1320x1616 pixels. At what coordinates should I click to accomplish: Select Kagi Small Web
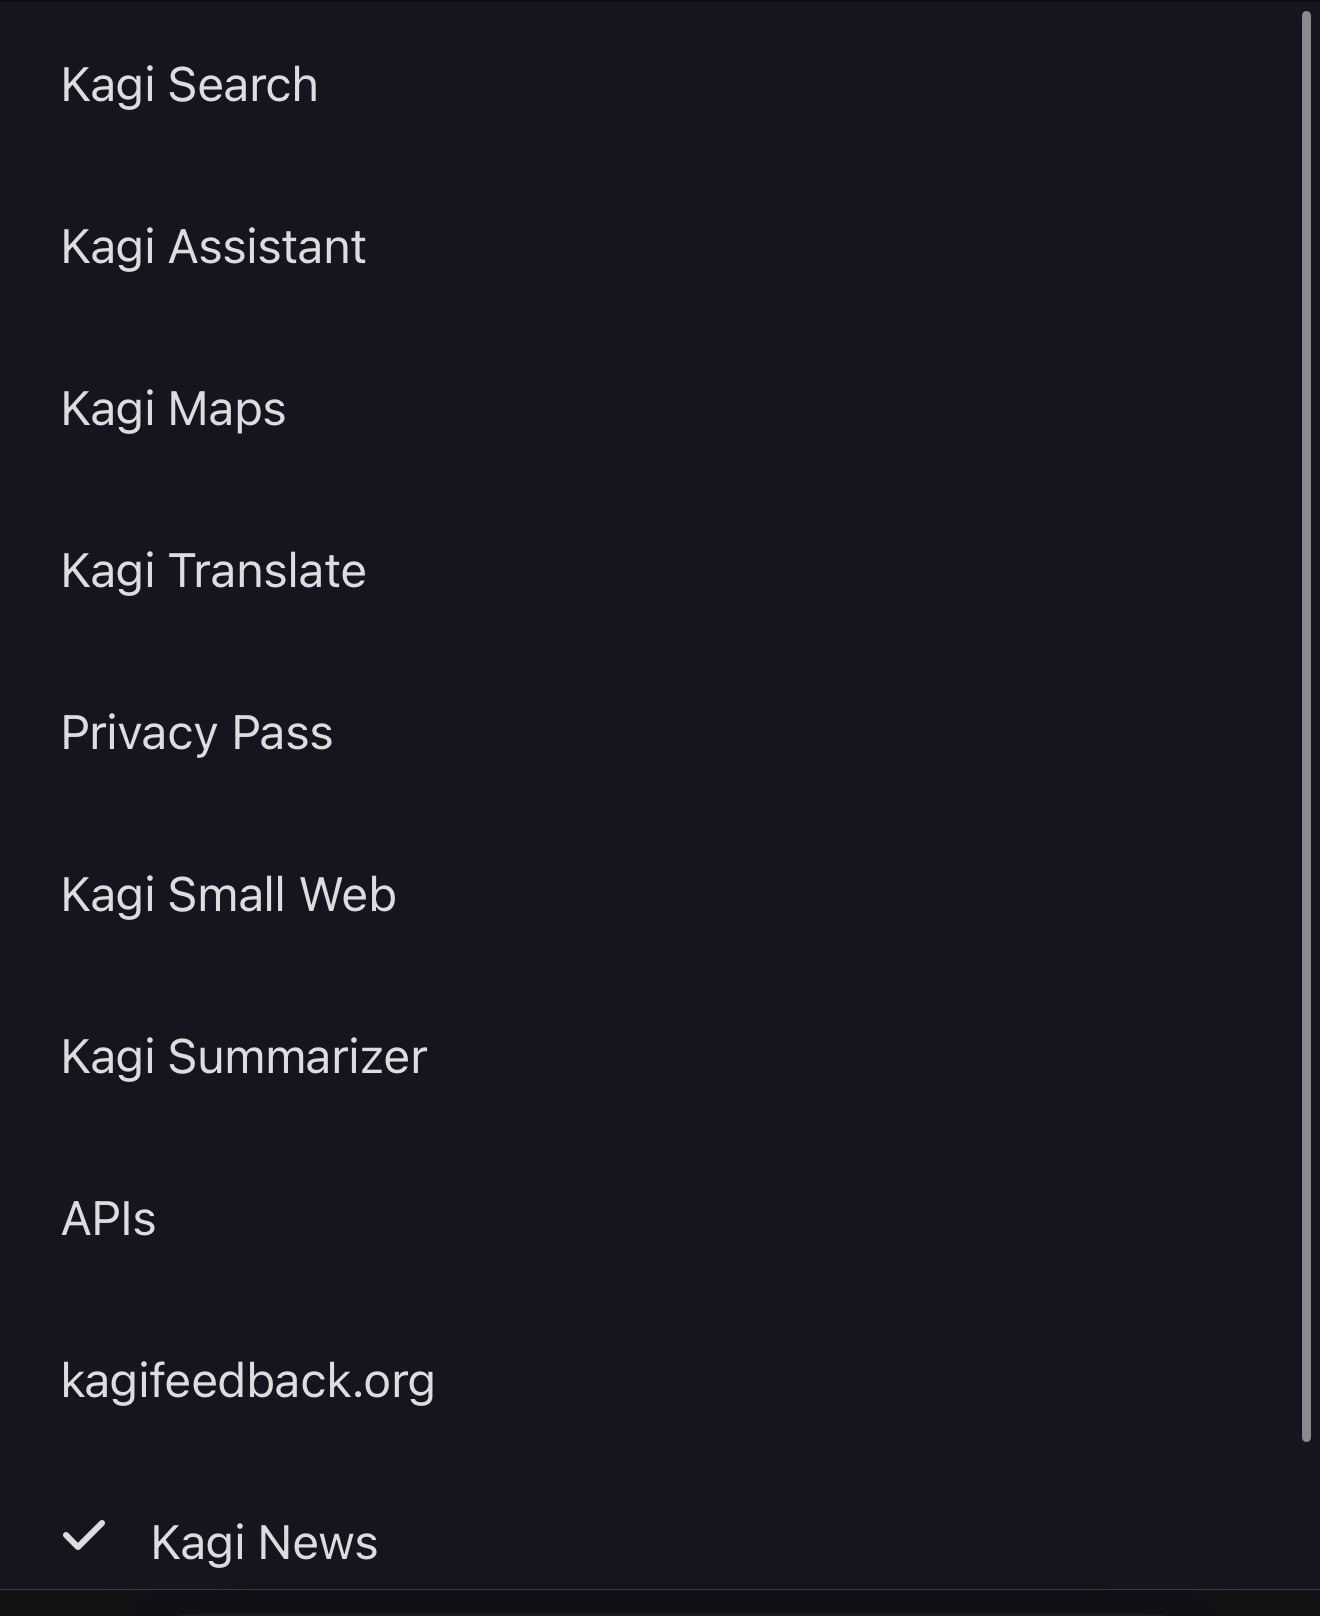pos(228,895)
